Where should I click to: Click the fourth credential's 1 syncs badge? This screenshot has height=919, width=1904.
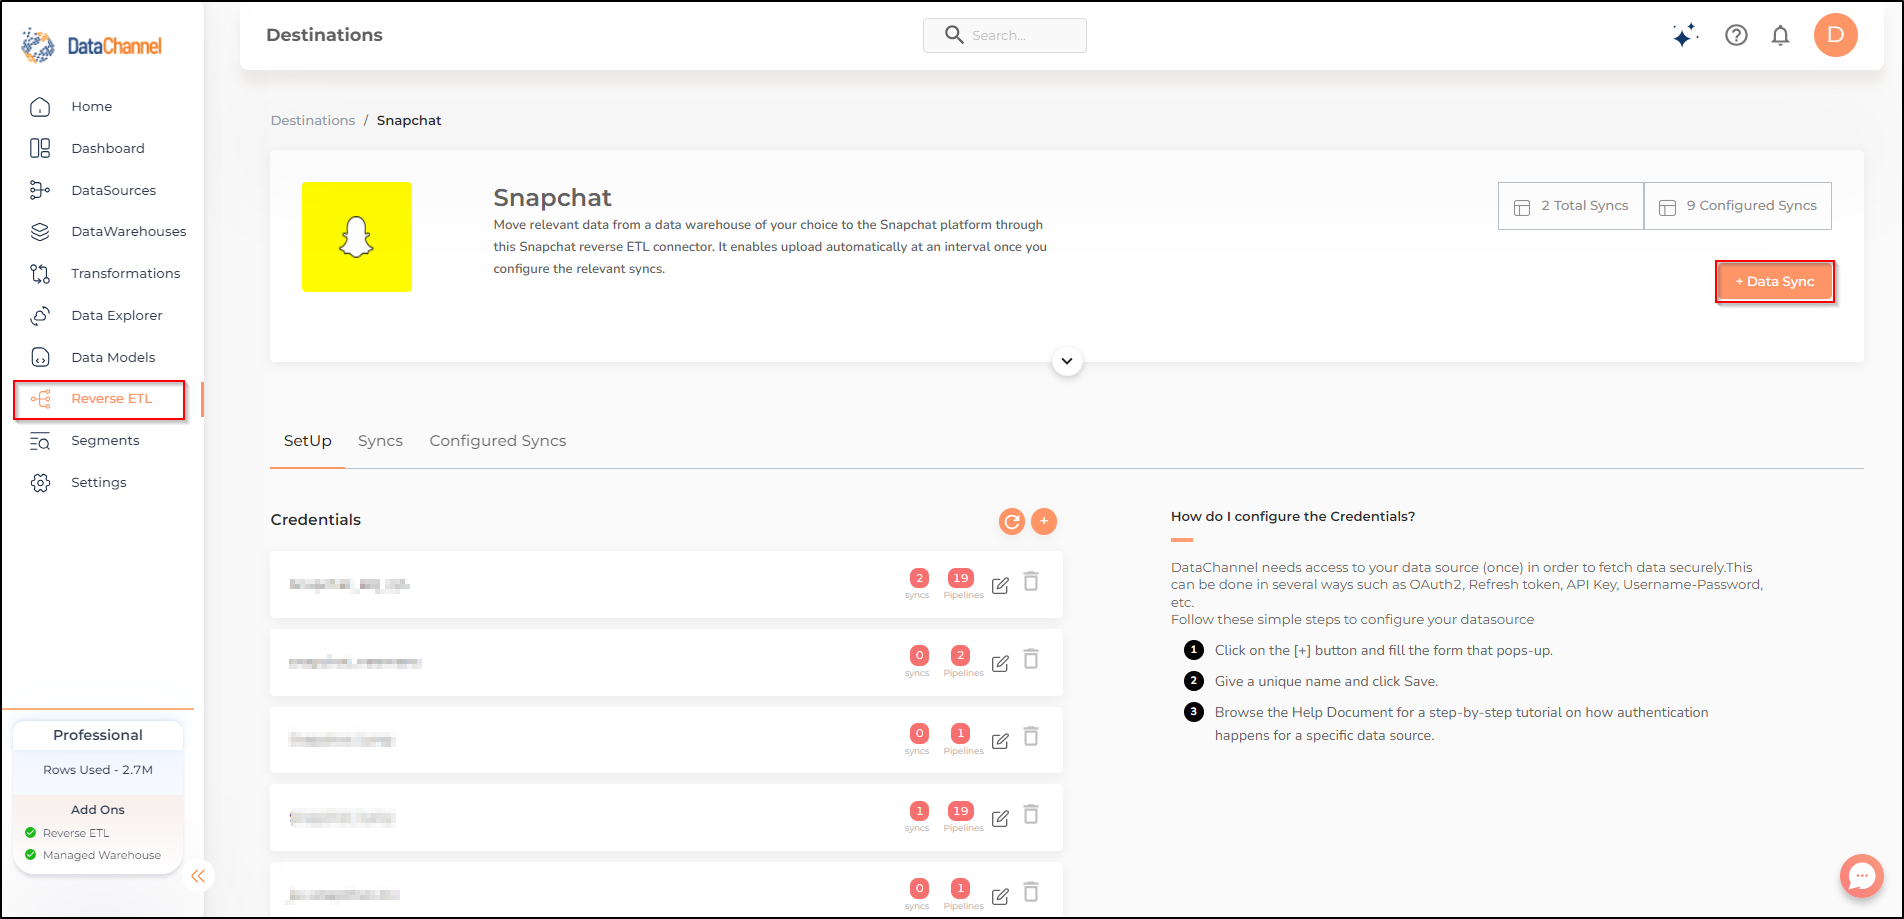pos(919,811)
